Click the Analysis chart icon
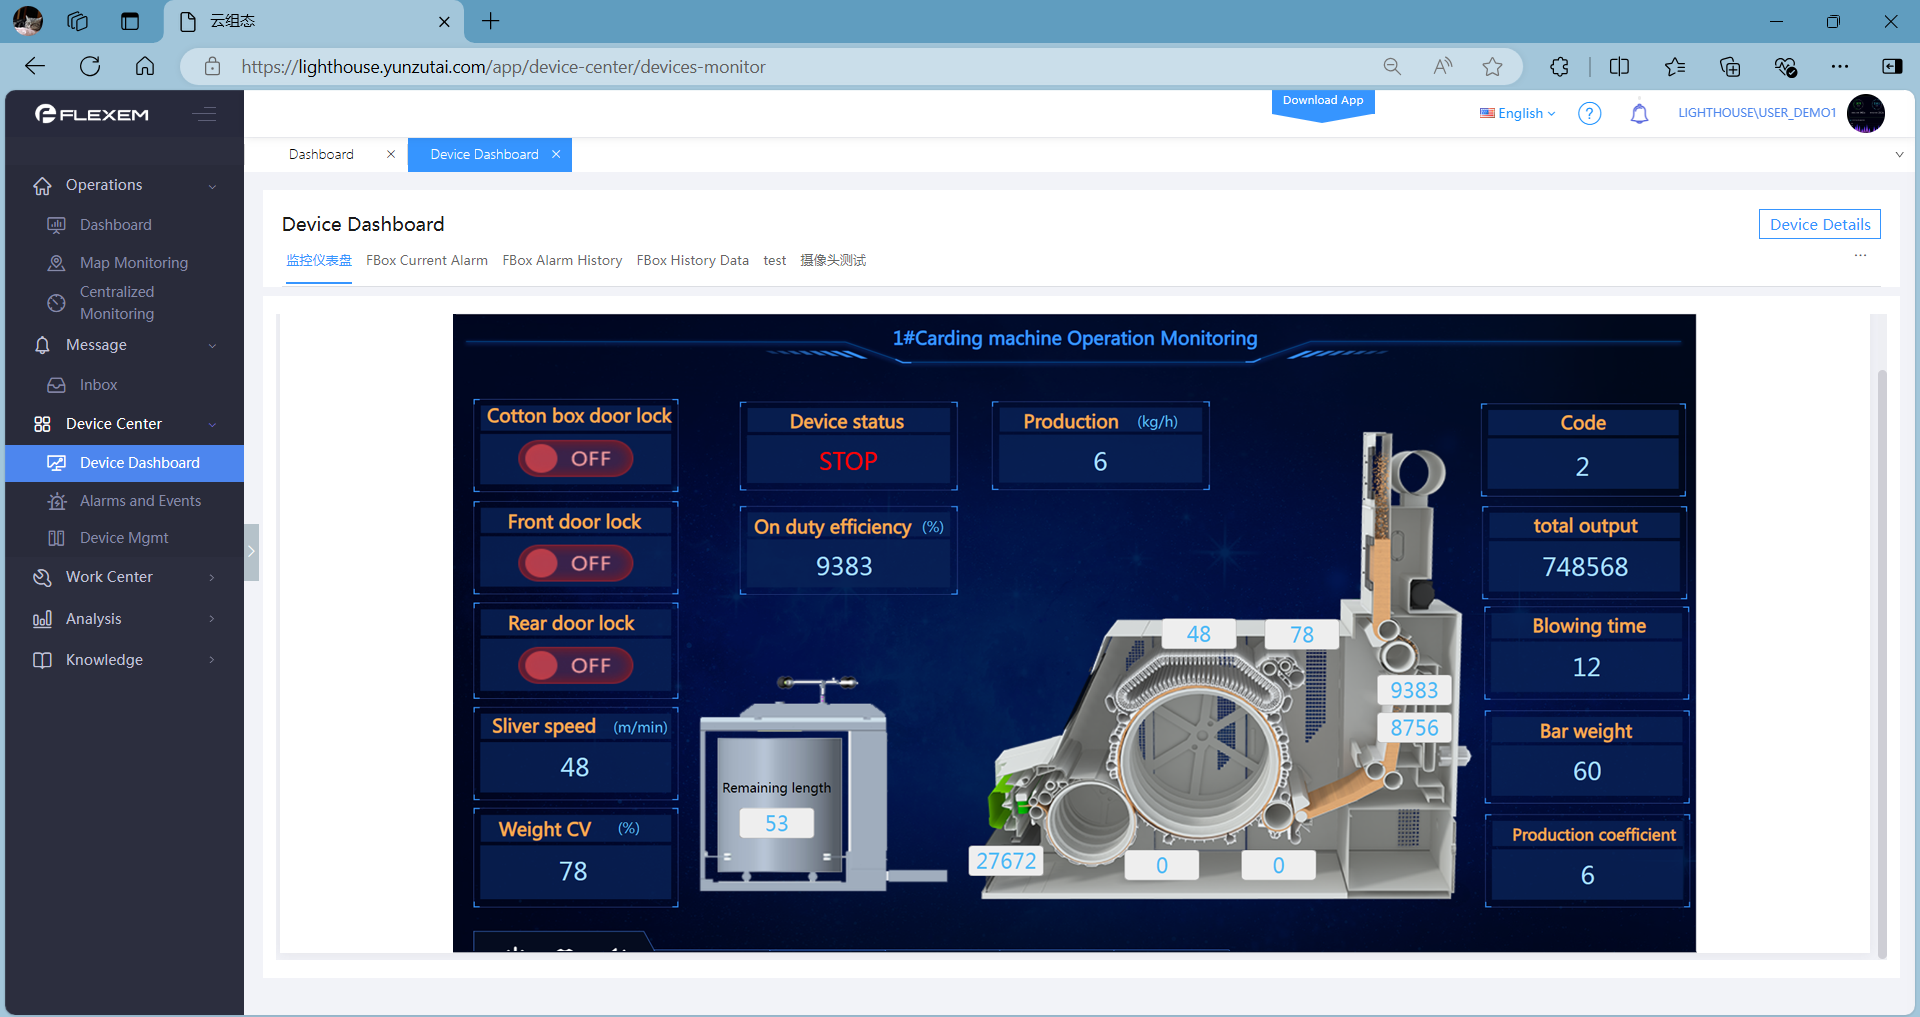 point(42,619)
